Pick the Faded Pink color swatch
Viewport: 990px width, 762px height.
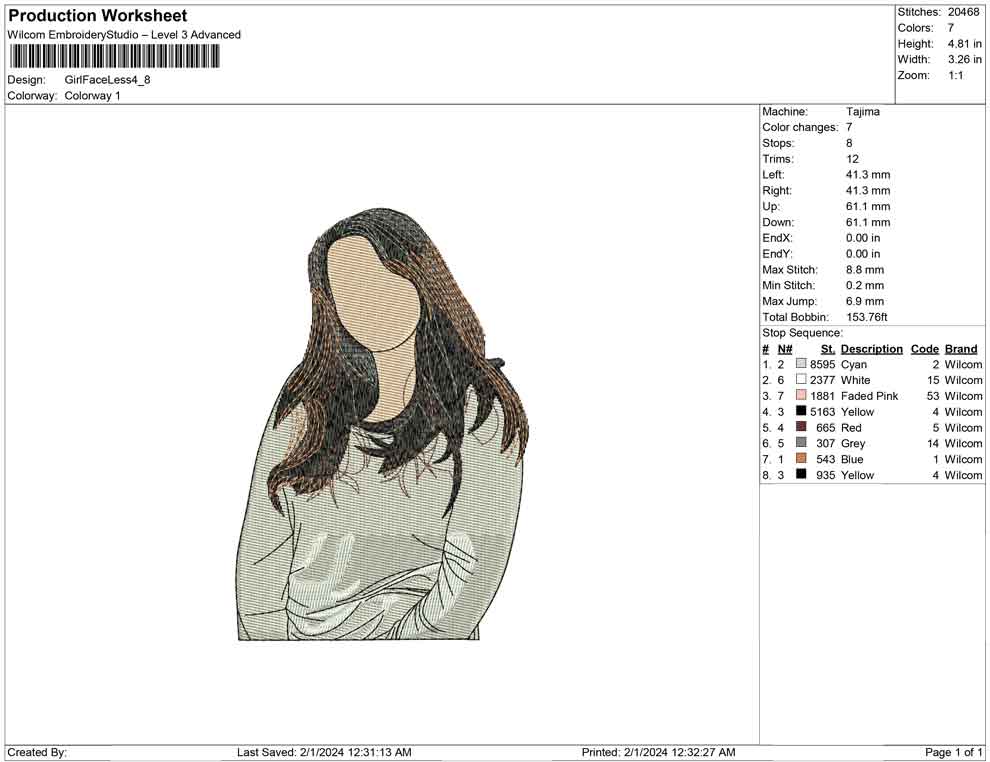[801, 396]
